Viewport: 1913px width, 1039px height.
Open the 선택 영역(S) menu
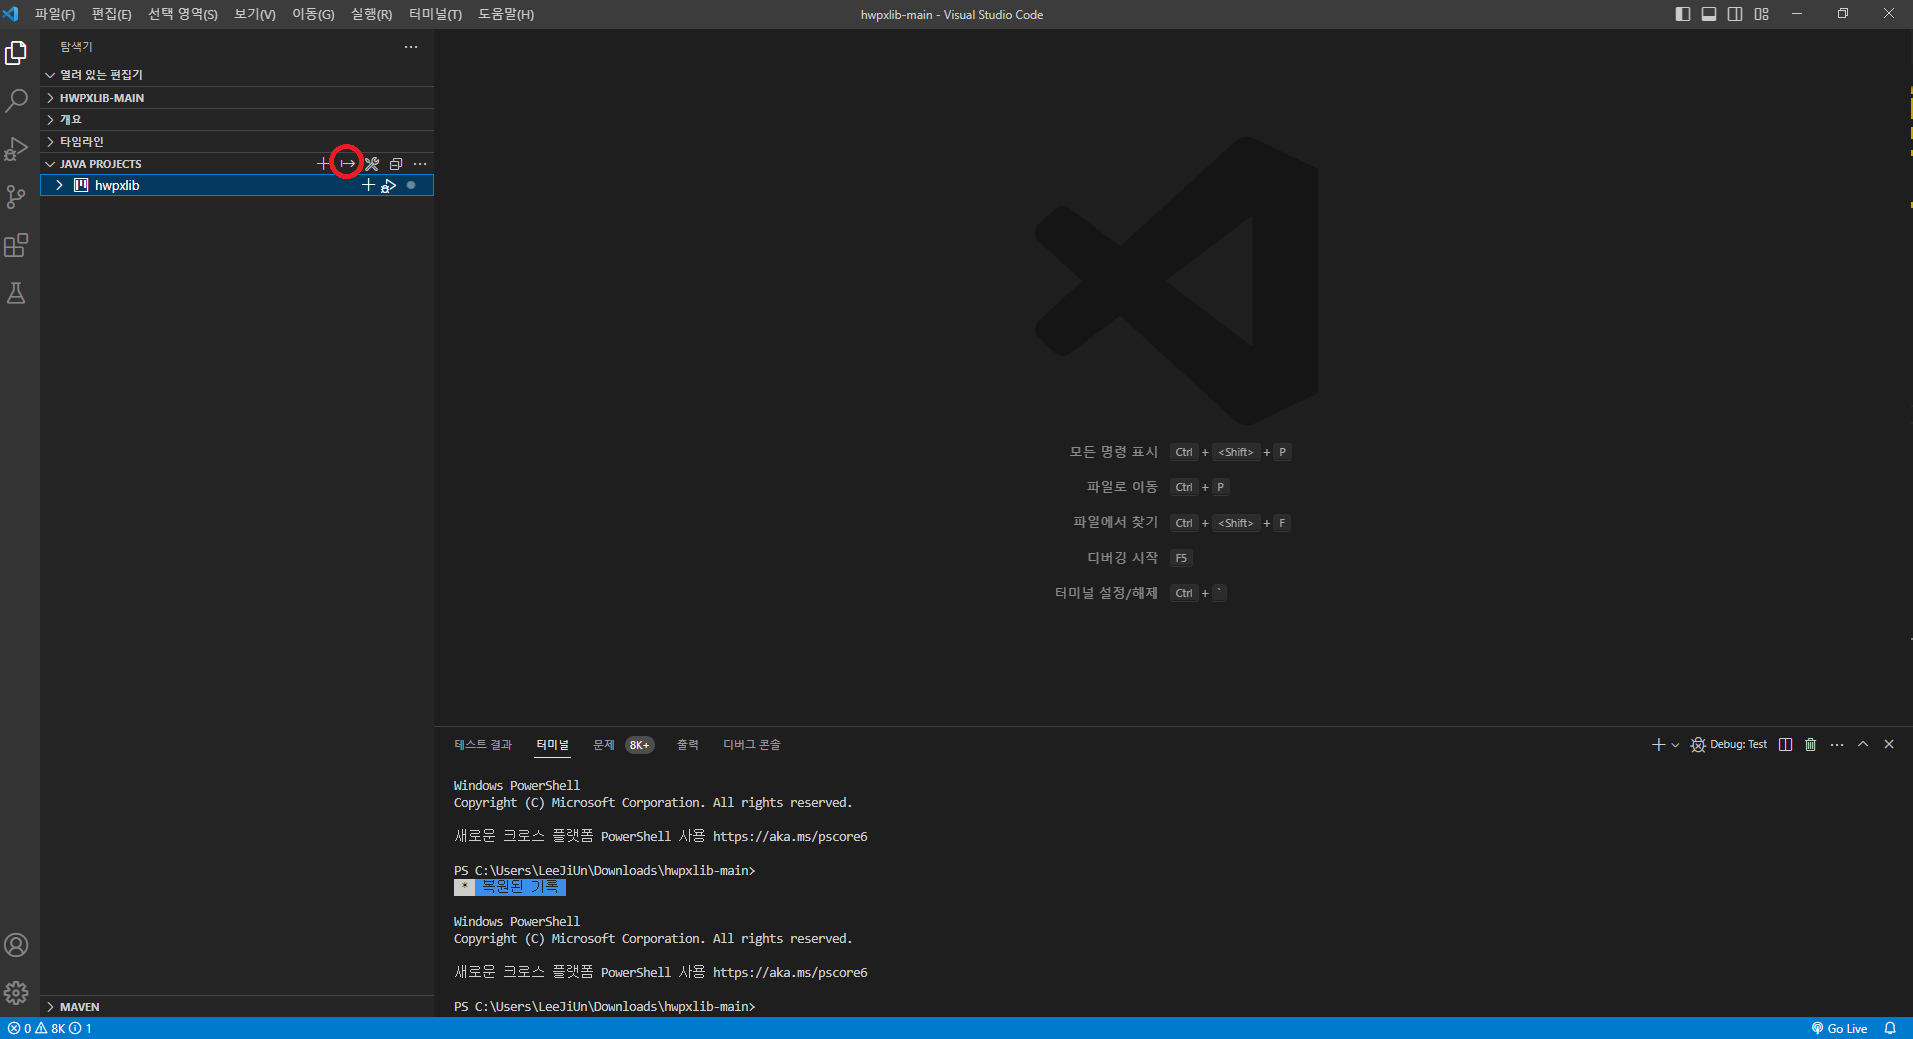183,14
